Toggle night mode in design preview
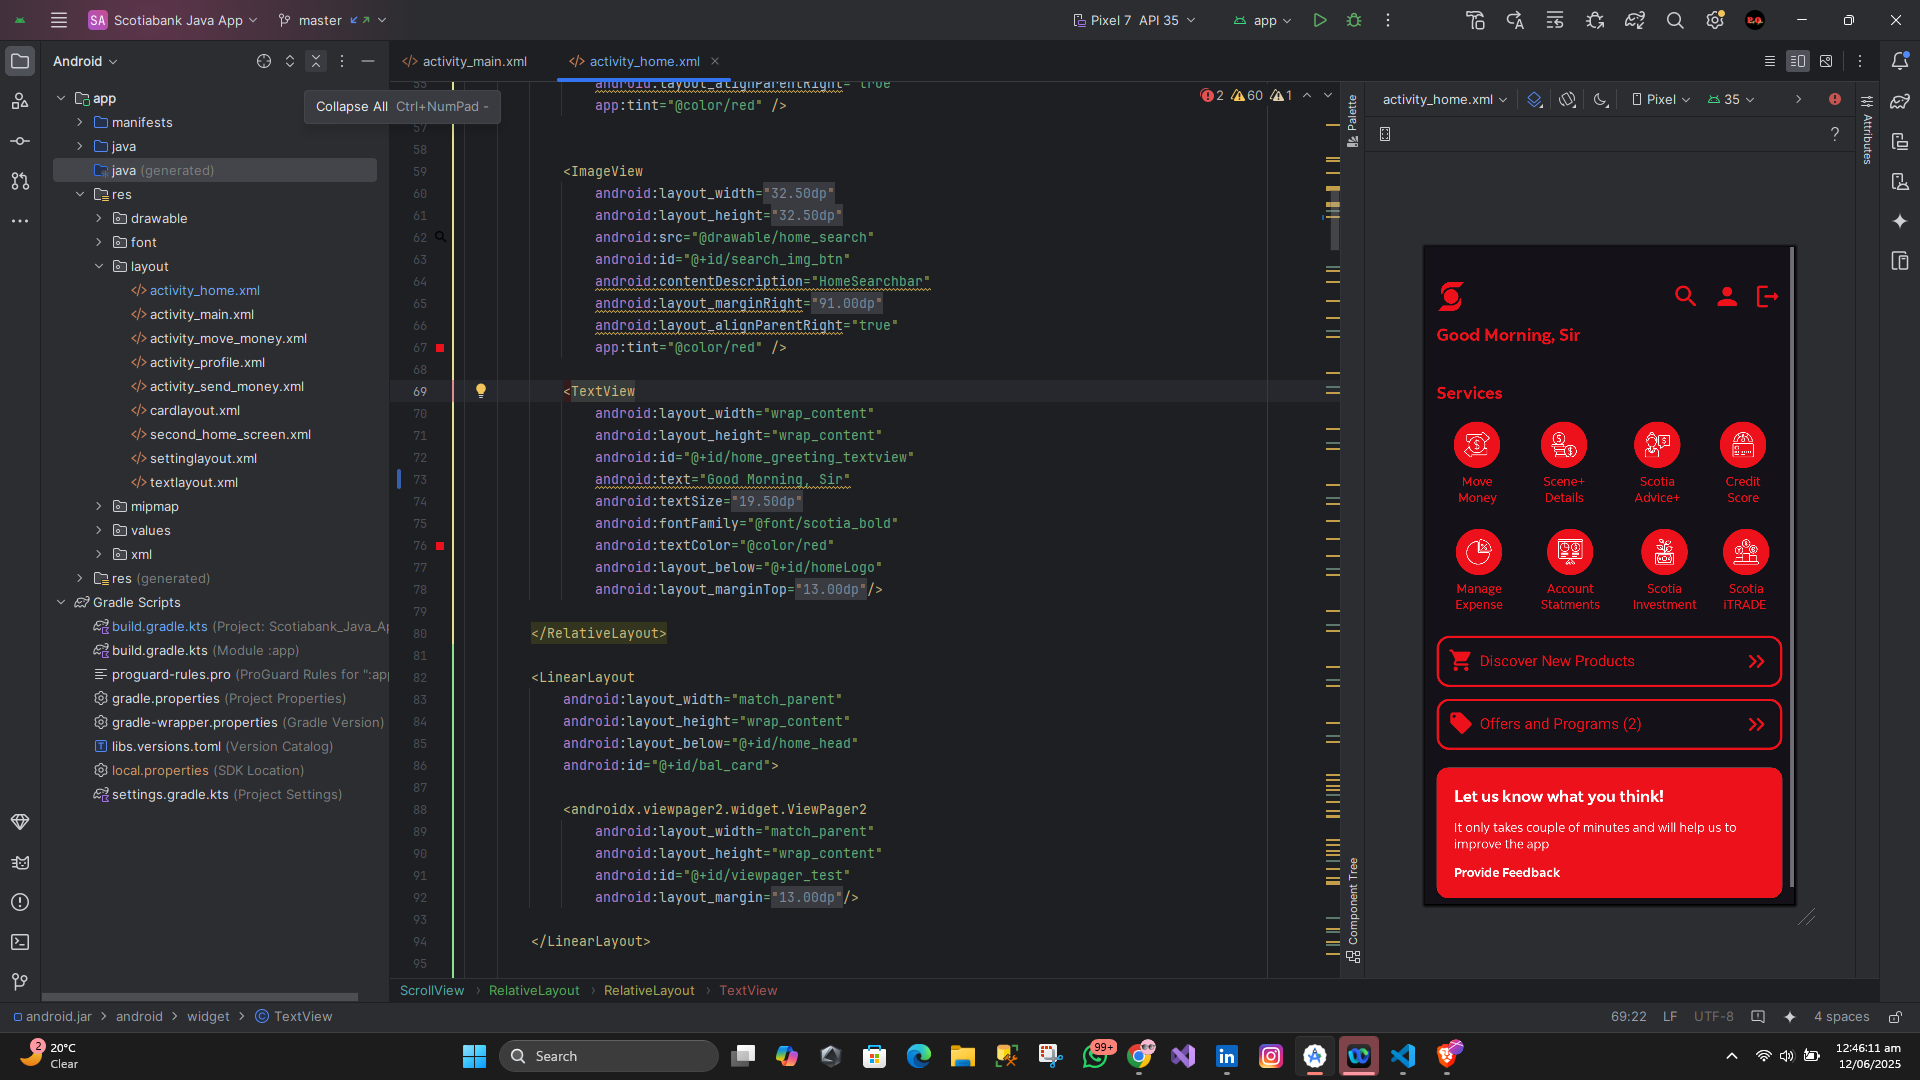Image resolution: width=1920 pixels, height=1080 pixels. pyautogui.click(x=1601, y=99)
